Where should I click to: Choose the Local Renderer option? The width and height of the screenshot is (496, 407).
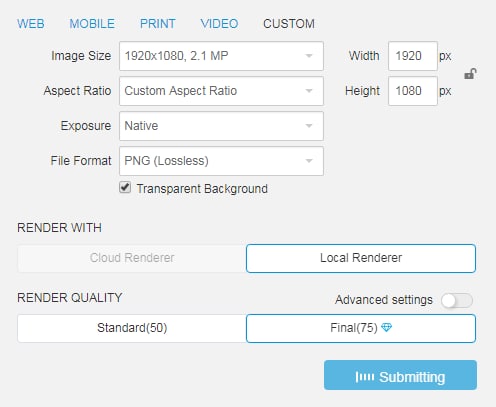pyautogui.click(x=361, y=258)
